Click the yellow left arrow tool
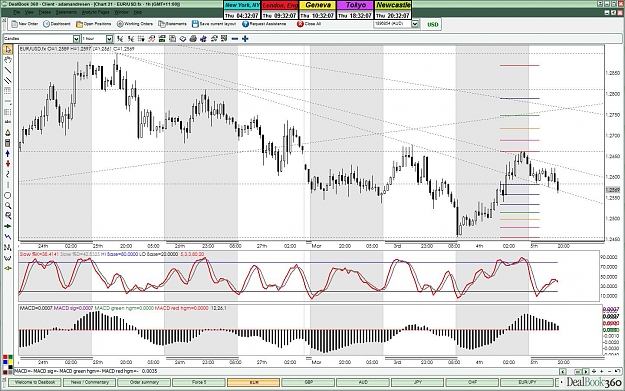625x391 pixels. tap(8, 268)
